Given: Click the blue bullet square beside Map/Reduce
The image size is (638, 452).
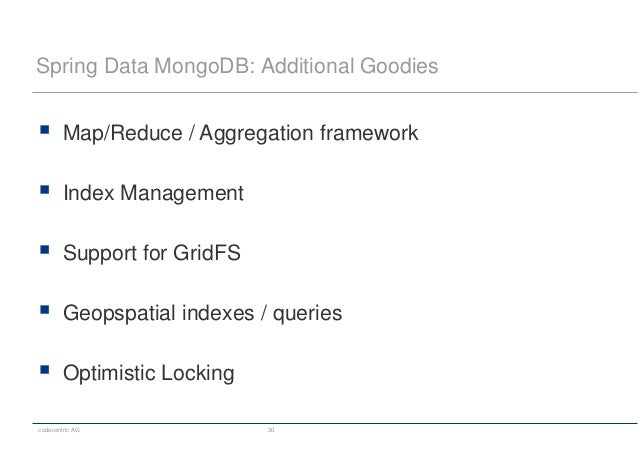Looking at the screenshot, I should point(45,130).
